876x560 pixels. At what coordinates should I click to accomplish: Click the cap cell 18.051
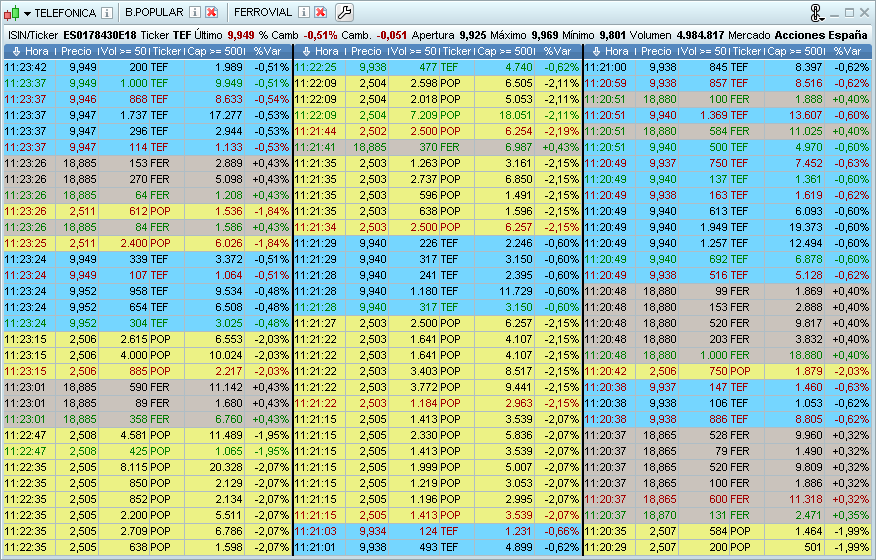(x=504, y=115)
